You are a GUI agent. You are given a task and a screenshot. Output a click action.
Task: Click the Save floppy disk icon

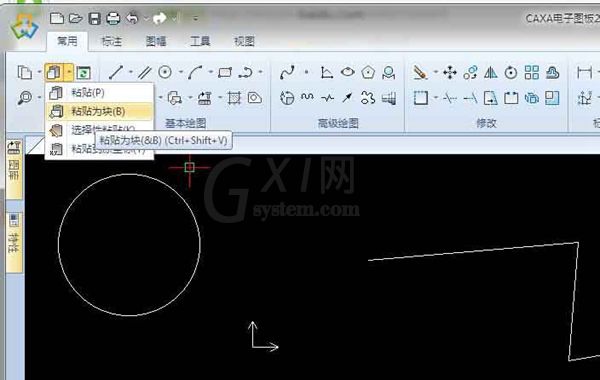point(95,18)
